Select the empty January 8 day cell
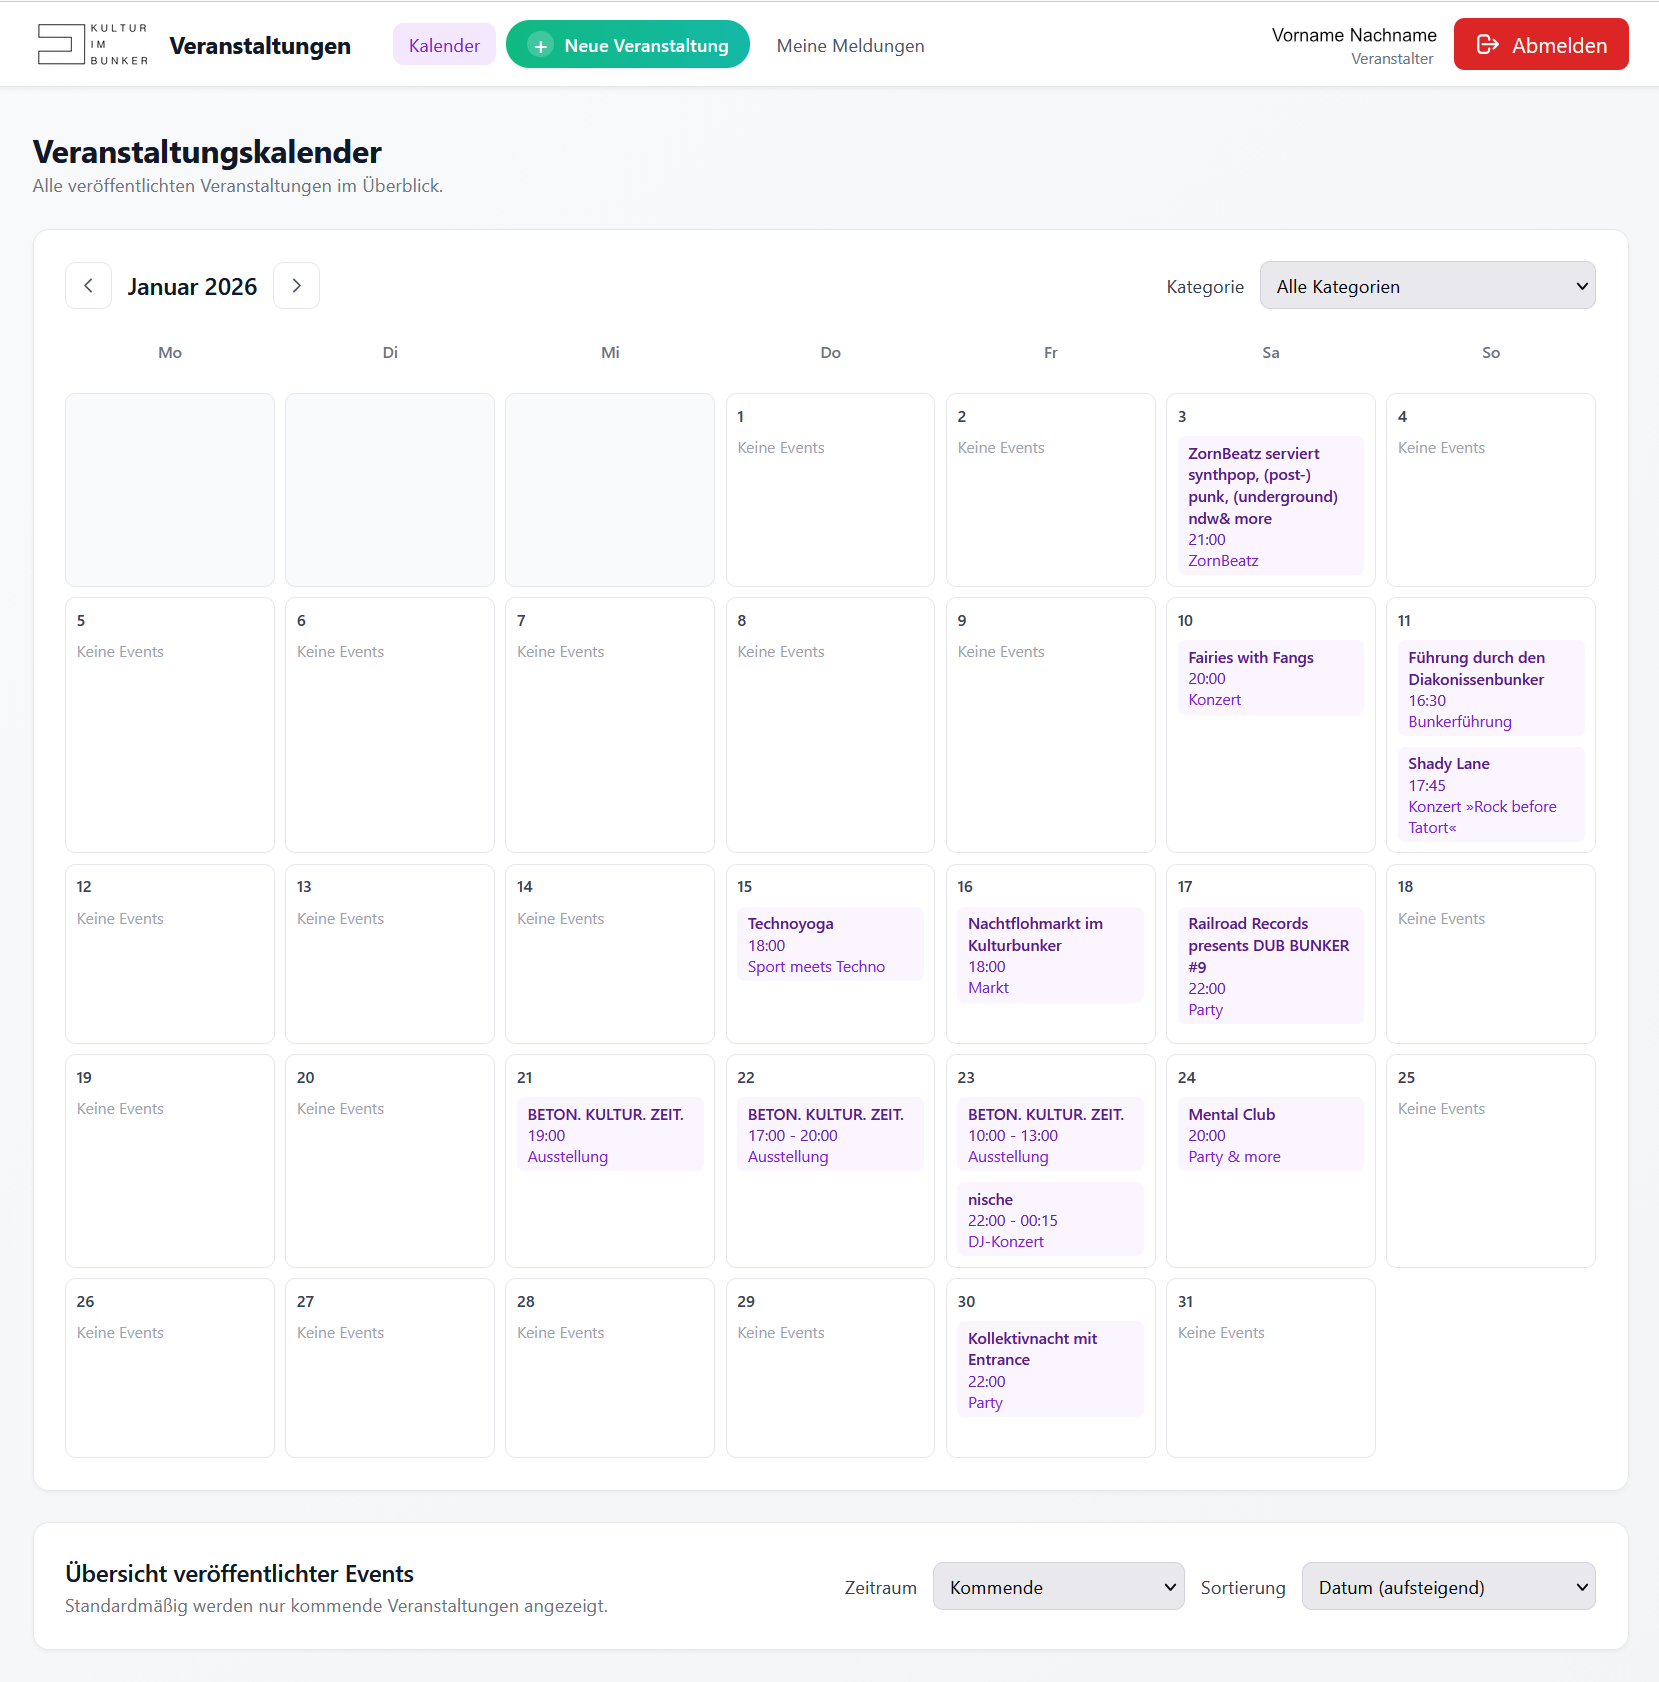 point(830,725)
